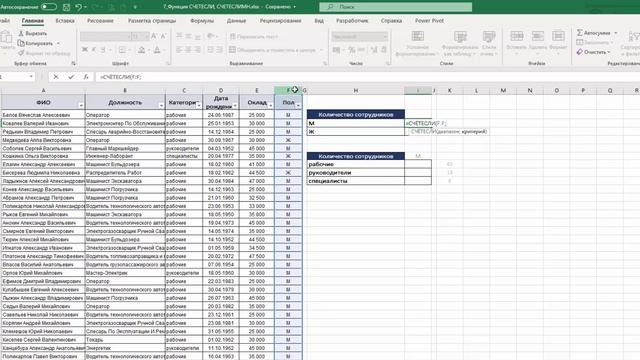Confirm formula with checkmark icon
Viewport: 640px width, 360px height.
[x=71, y=77]
